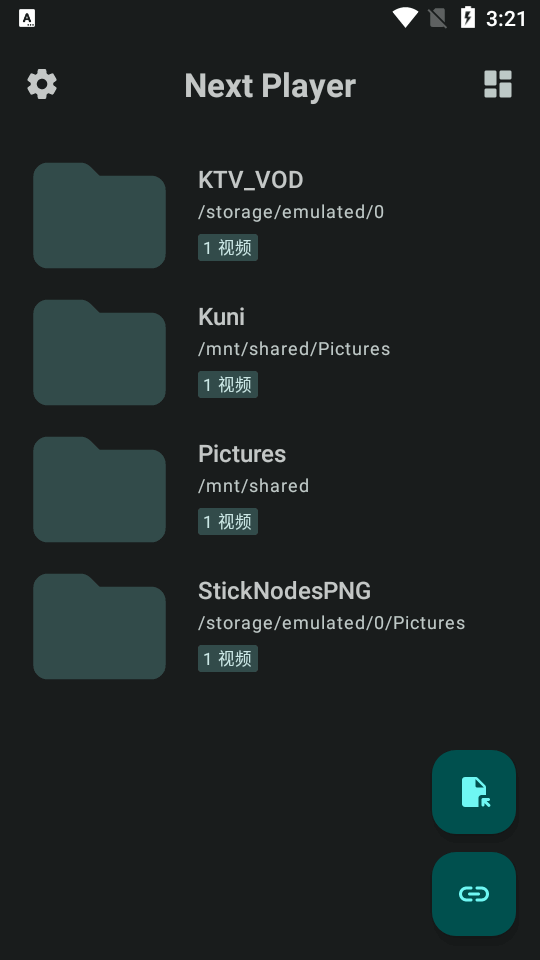Tap the Next Player title
540x960 pixels.
(270, 86)
